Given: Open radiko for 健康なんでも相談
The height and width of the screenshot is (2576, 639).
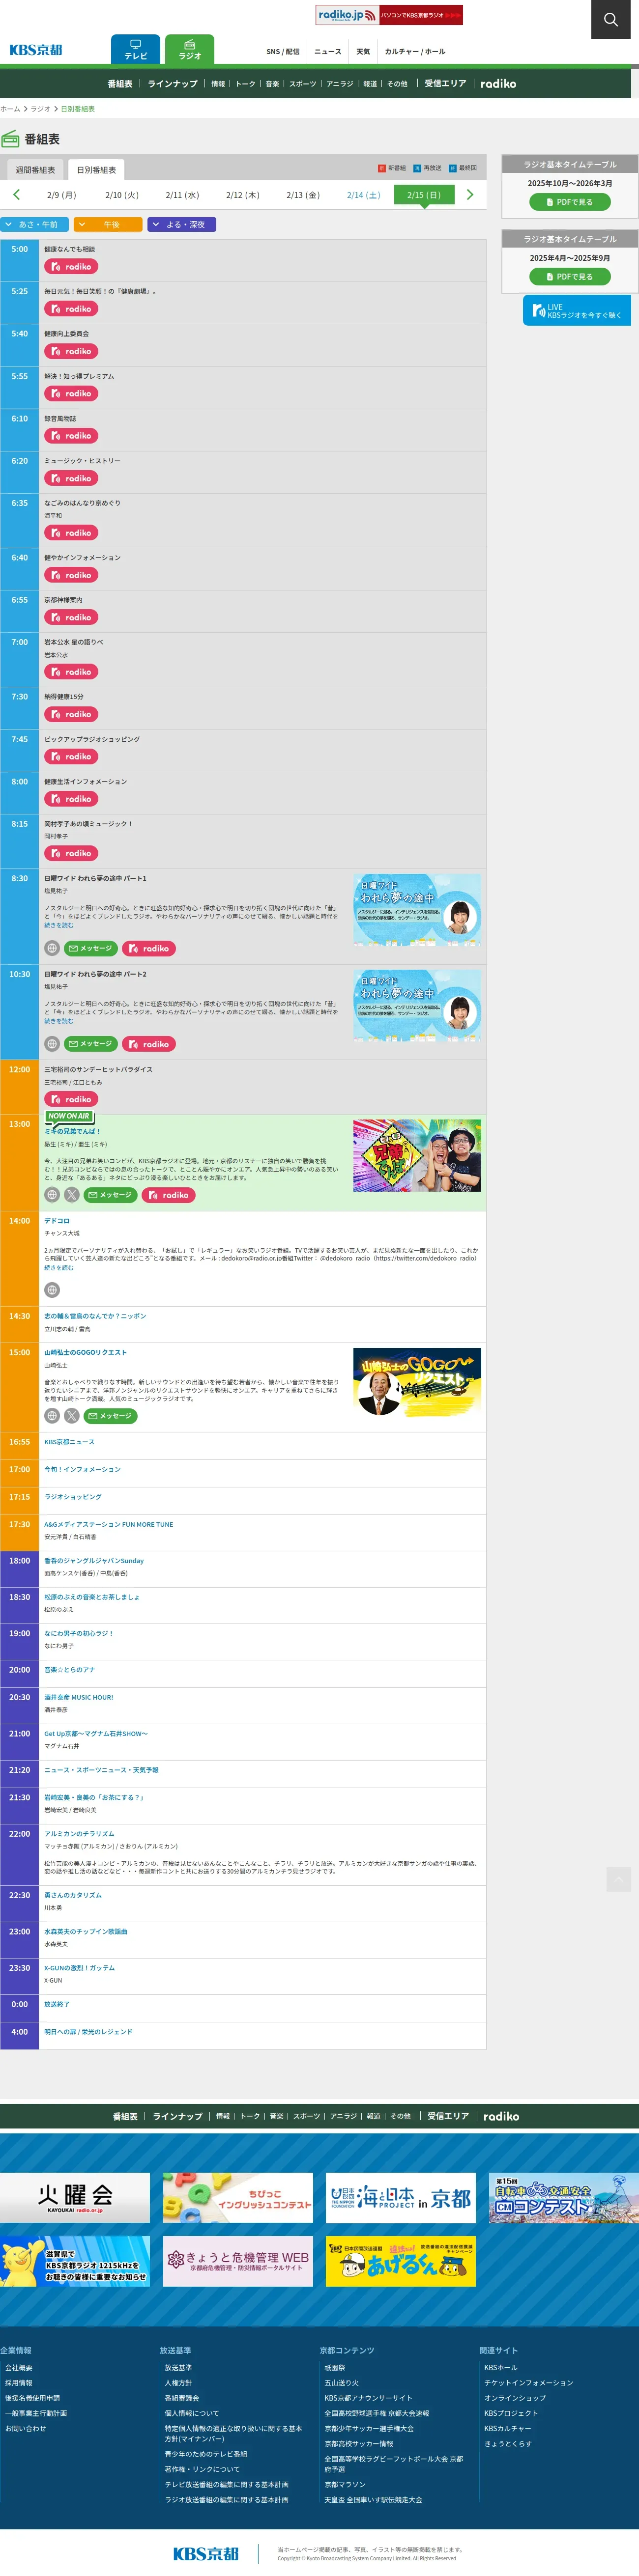Looking at the screenshot, I should coord(71,267).
